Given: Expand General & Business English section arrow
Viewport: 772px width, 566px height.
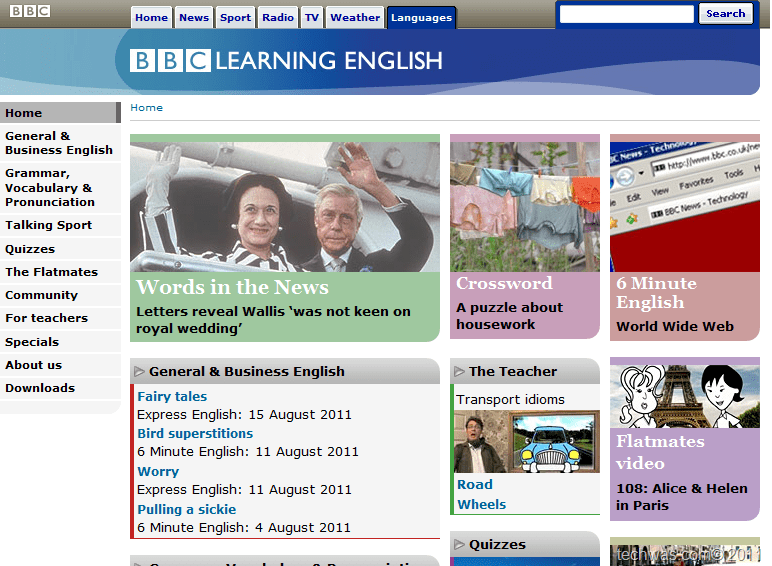Looking at the screenshot, I should [x=139, y=372].
